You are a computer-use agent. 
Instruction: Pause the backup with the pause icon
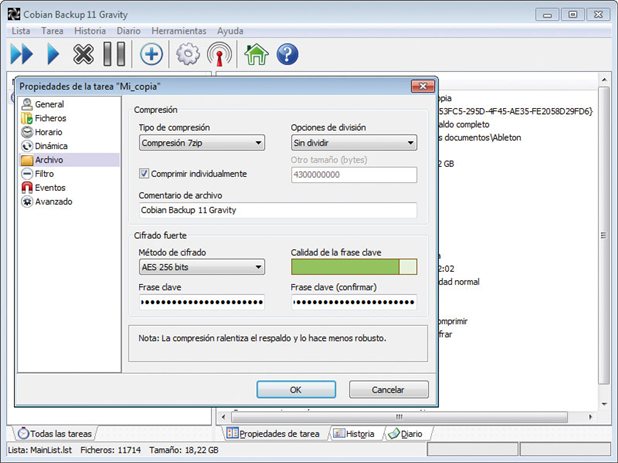click(x=114, y=54)
